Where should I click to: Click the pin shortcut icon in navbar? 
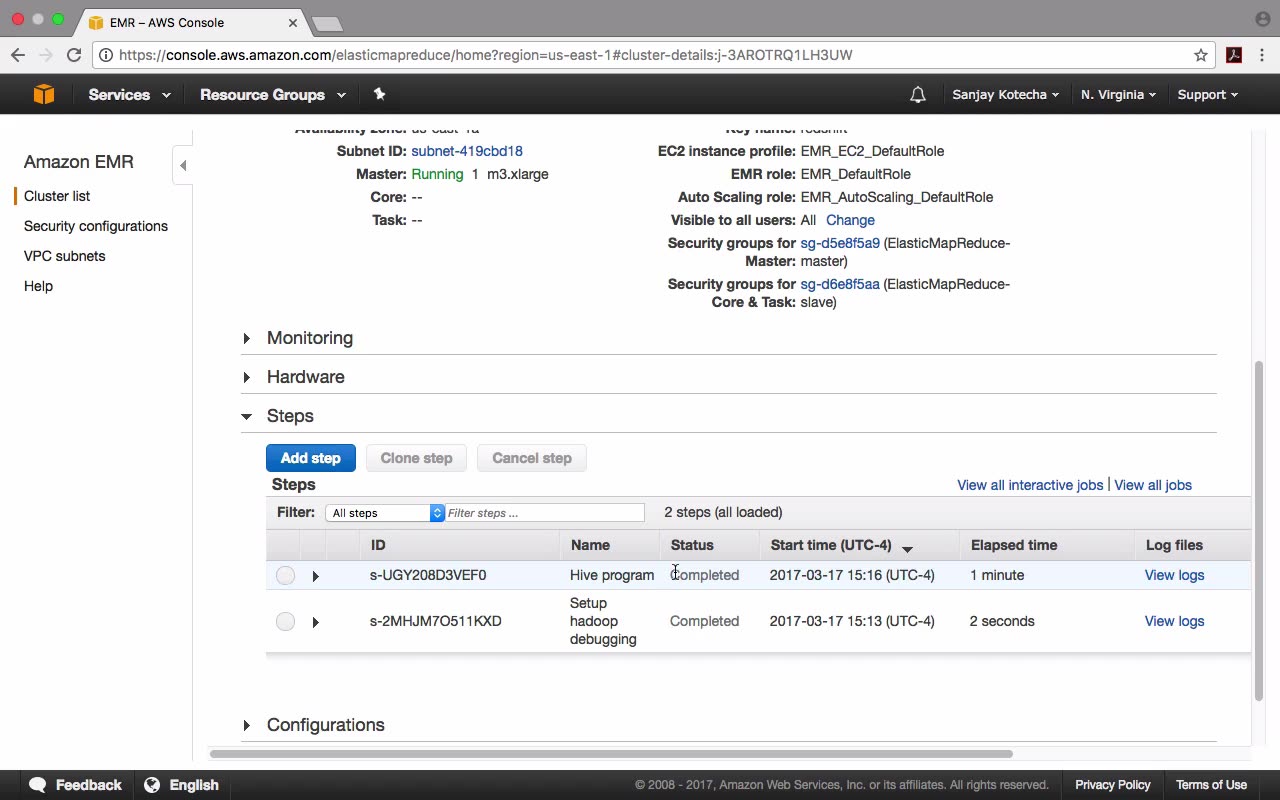pos(379,94)
